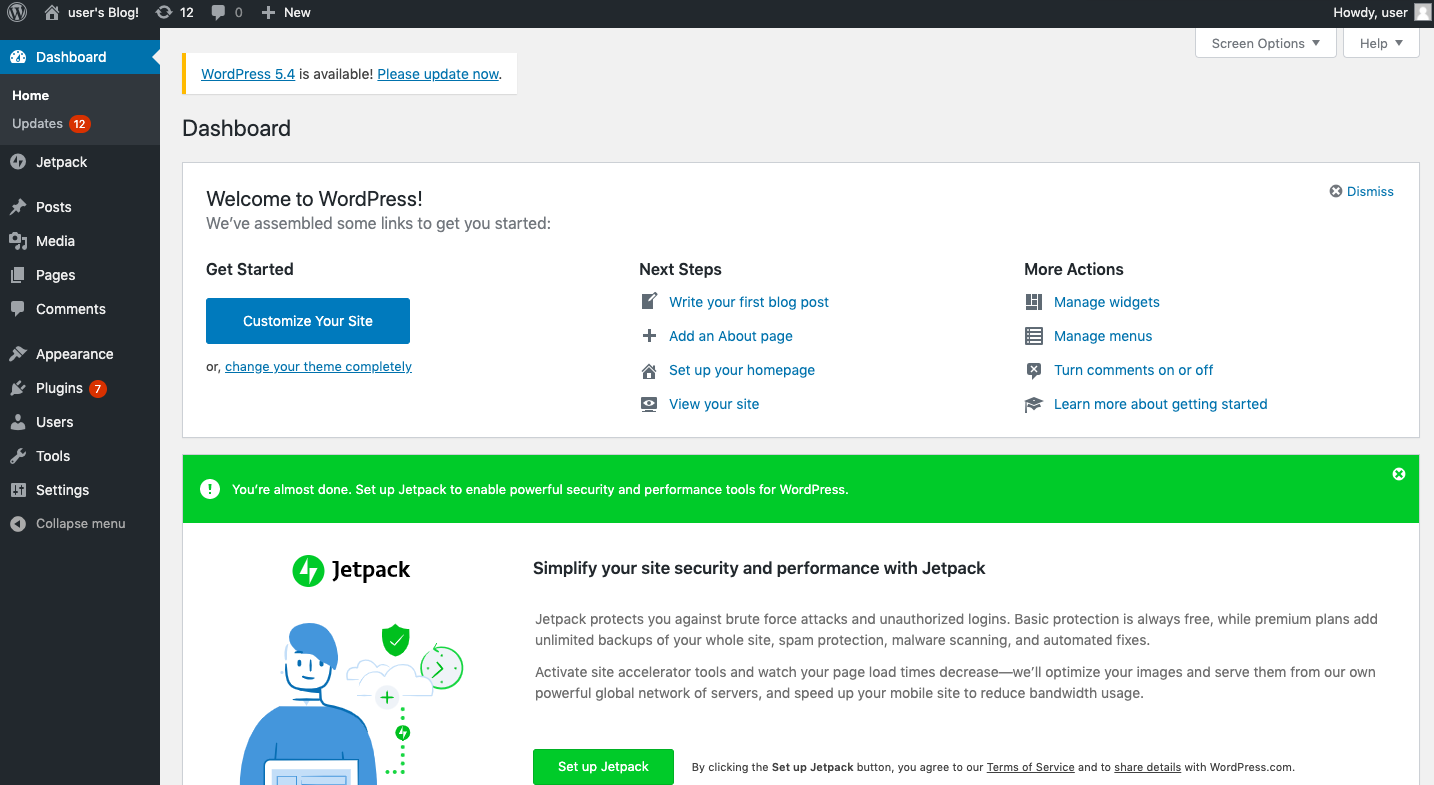
Task: Open the updates icon in admin bar
Action: (x=165, y=13)
